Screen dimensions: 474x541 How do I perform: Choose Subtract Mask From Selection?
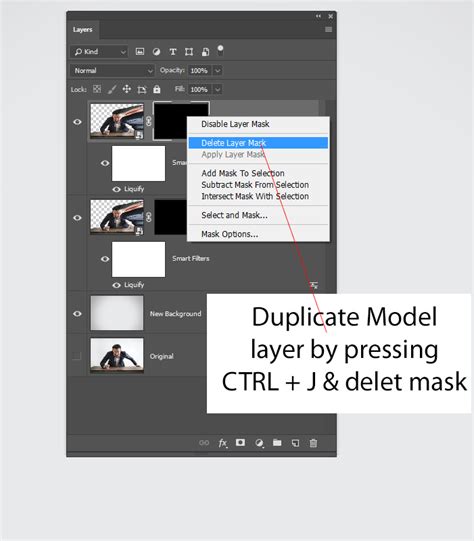coord(258,185)
